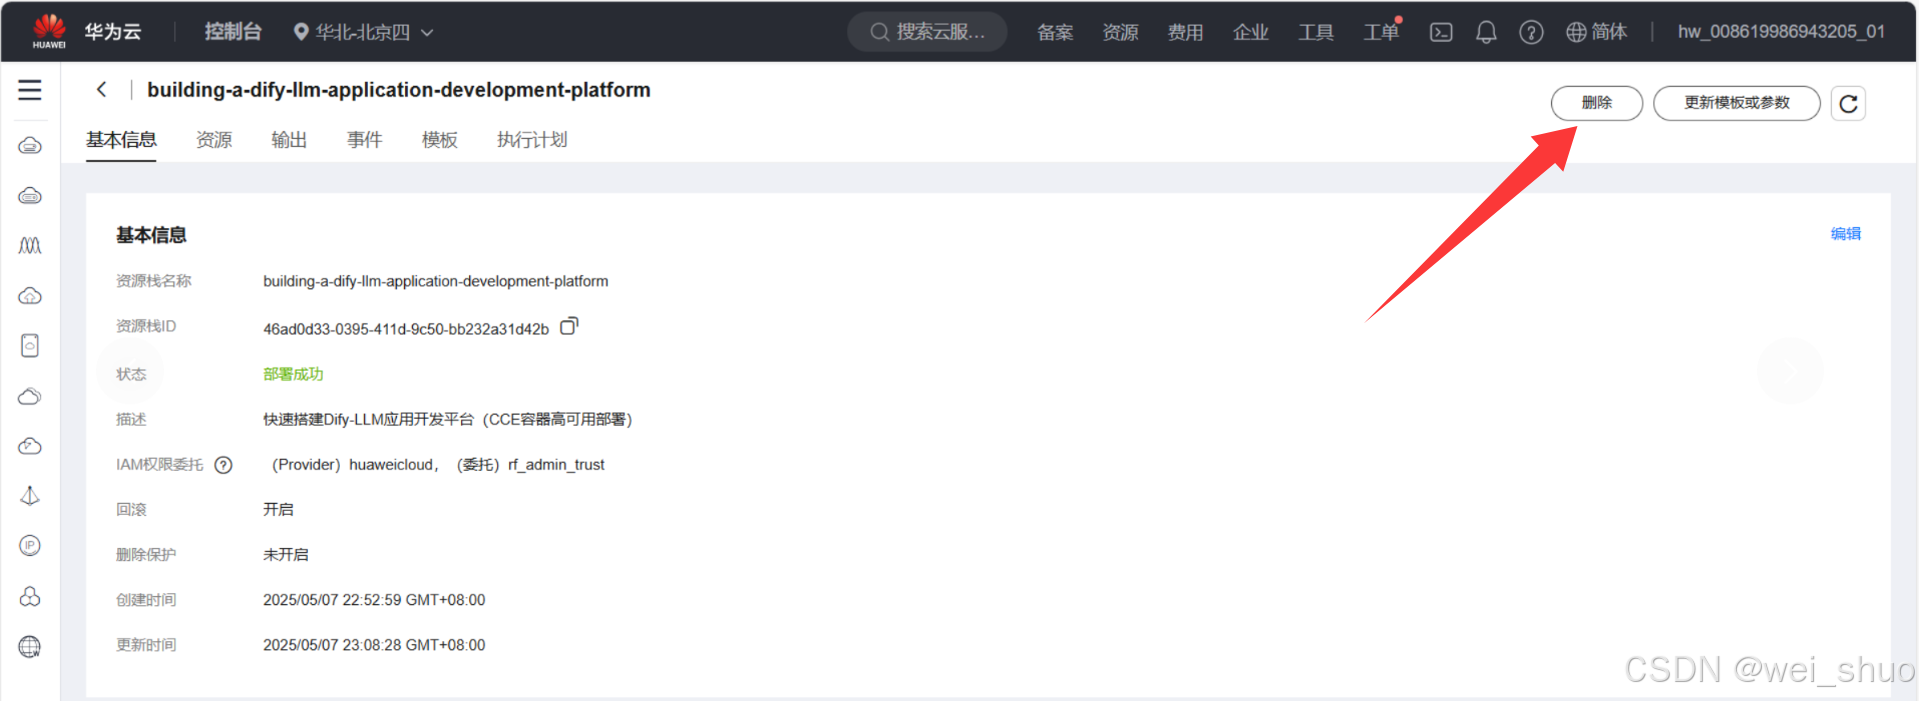Viewport: 1919px width, 701px height.
Task: Click the cloud with upload arrow sidebar icon
Action: click(30, 296)
